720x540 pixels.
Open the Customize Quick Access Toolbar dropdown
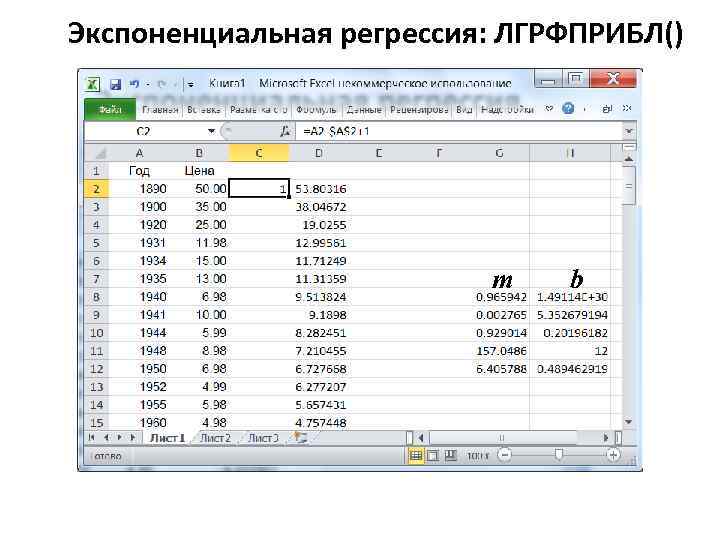[x=191, y=84]
